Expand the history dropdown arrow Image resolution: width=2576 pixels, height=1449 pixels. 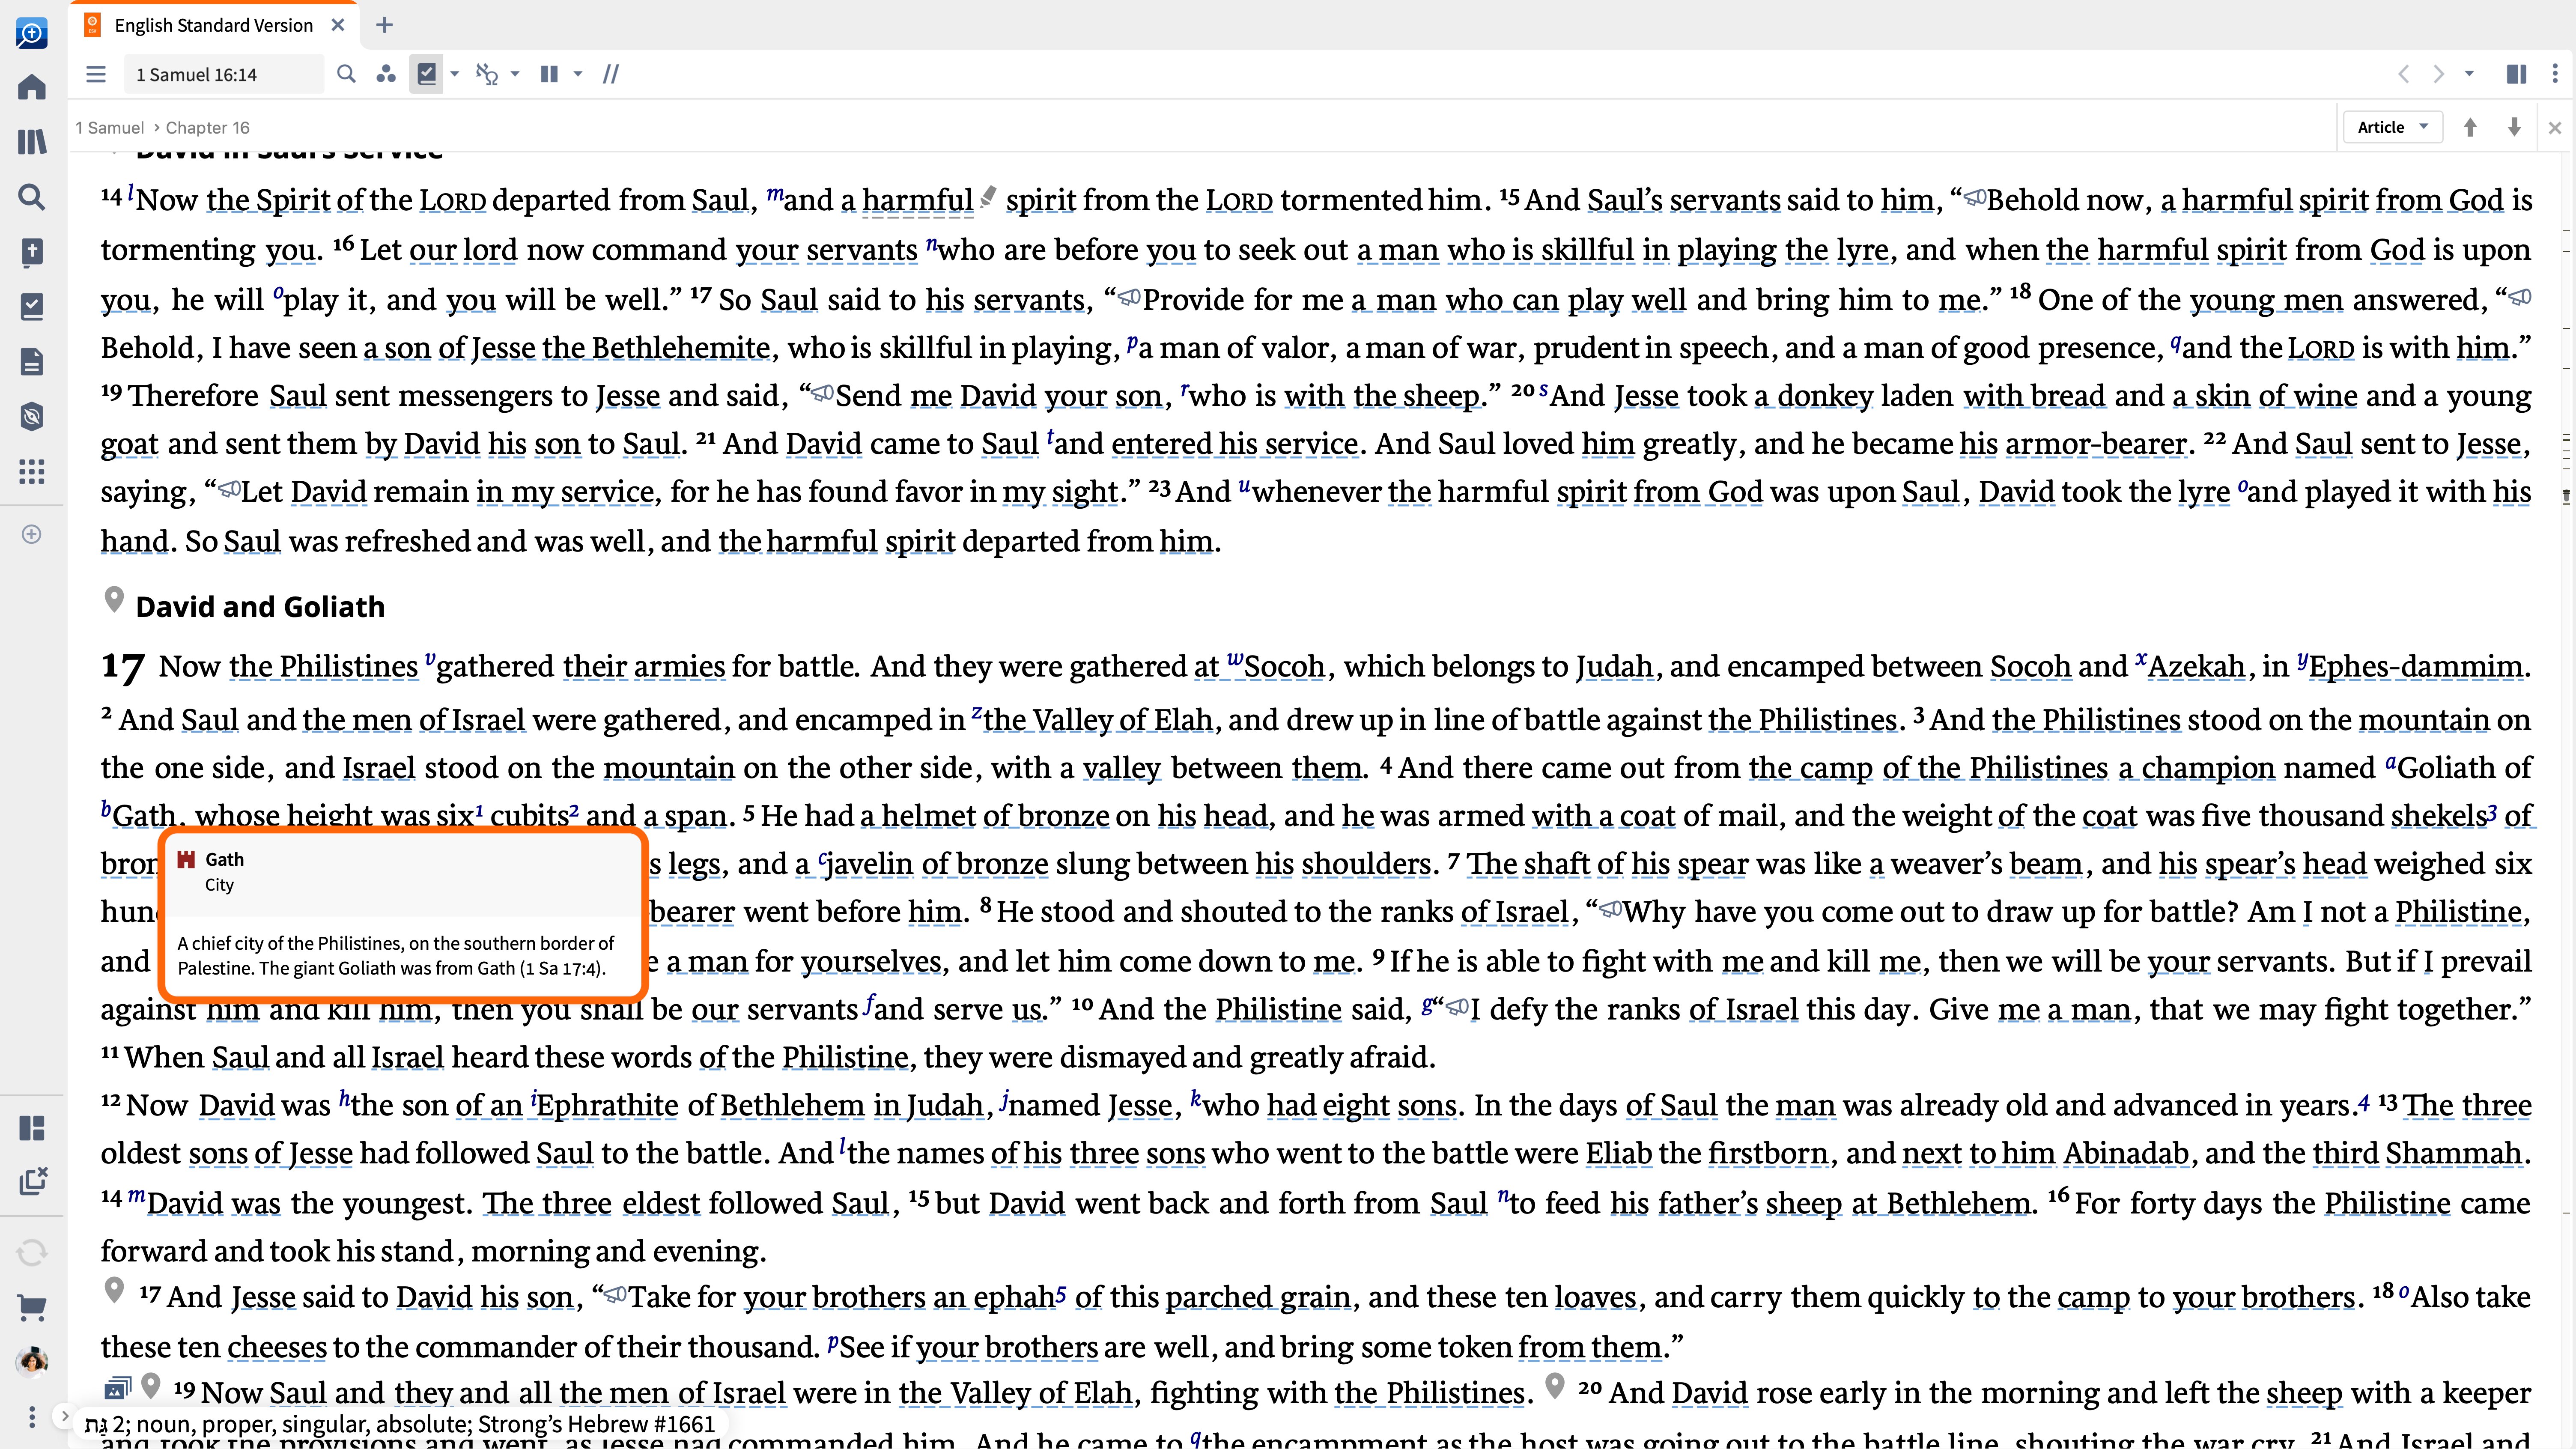[2469, 74]
